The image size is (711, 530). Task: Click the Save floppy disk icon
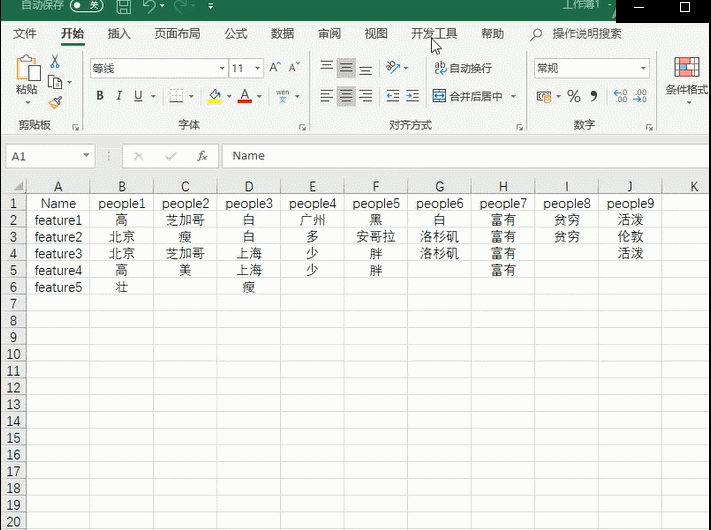pyautogui.click(x=123, y=6)
